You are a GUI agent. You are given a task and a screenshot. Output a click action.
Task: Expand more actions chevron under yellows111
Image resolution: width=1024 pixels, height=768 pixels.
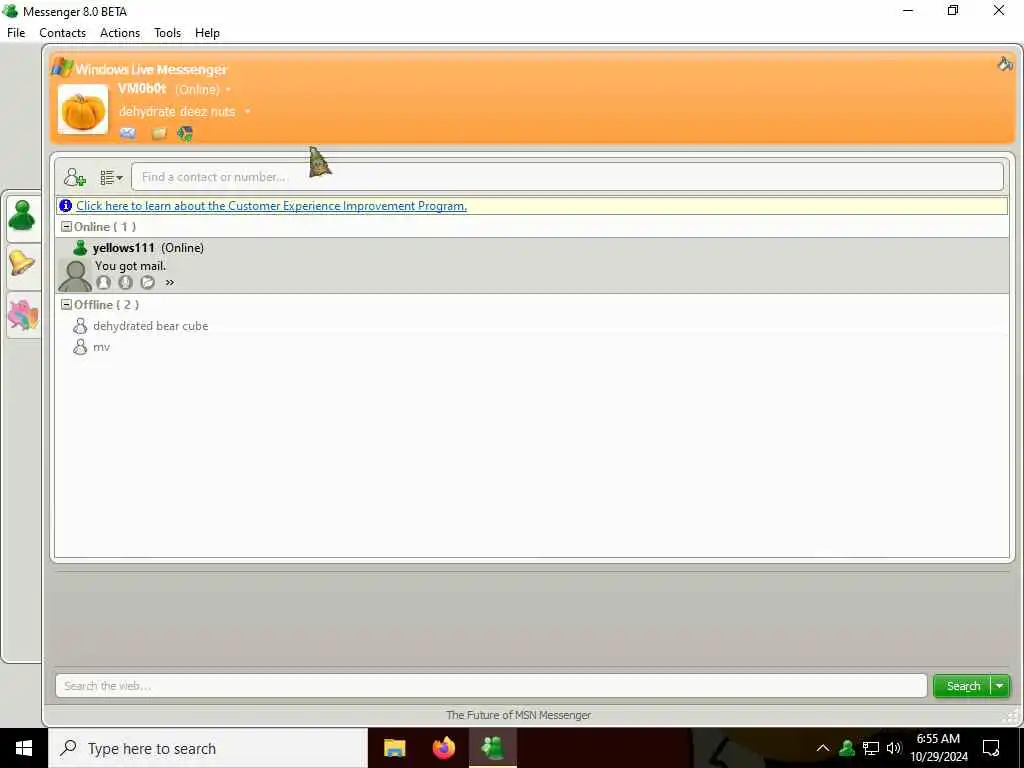(x=170, y=283)
